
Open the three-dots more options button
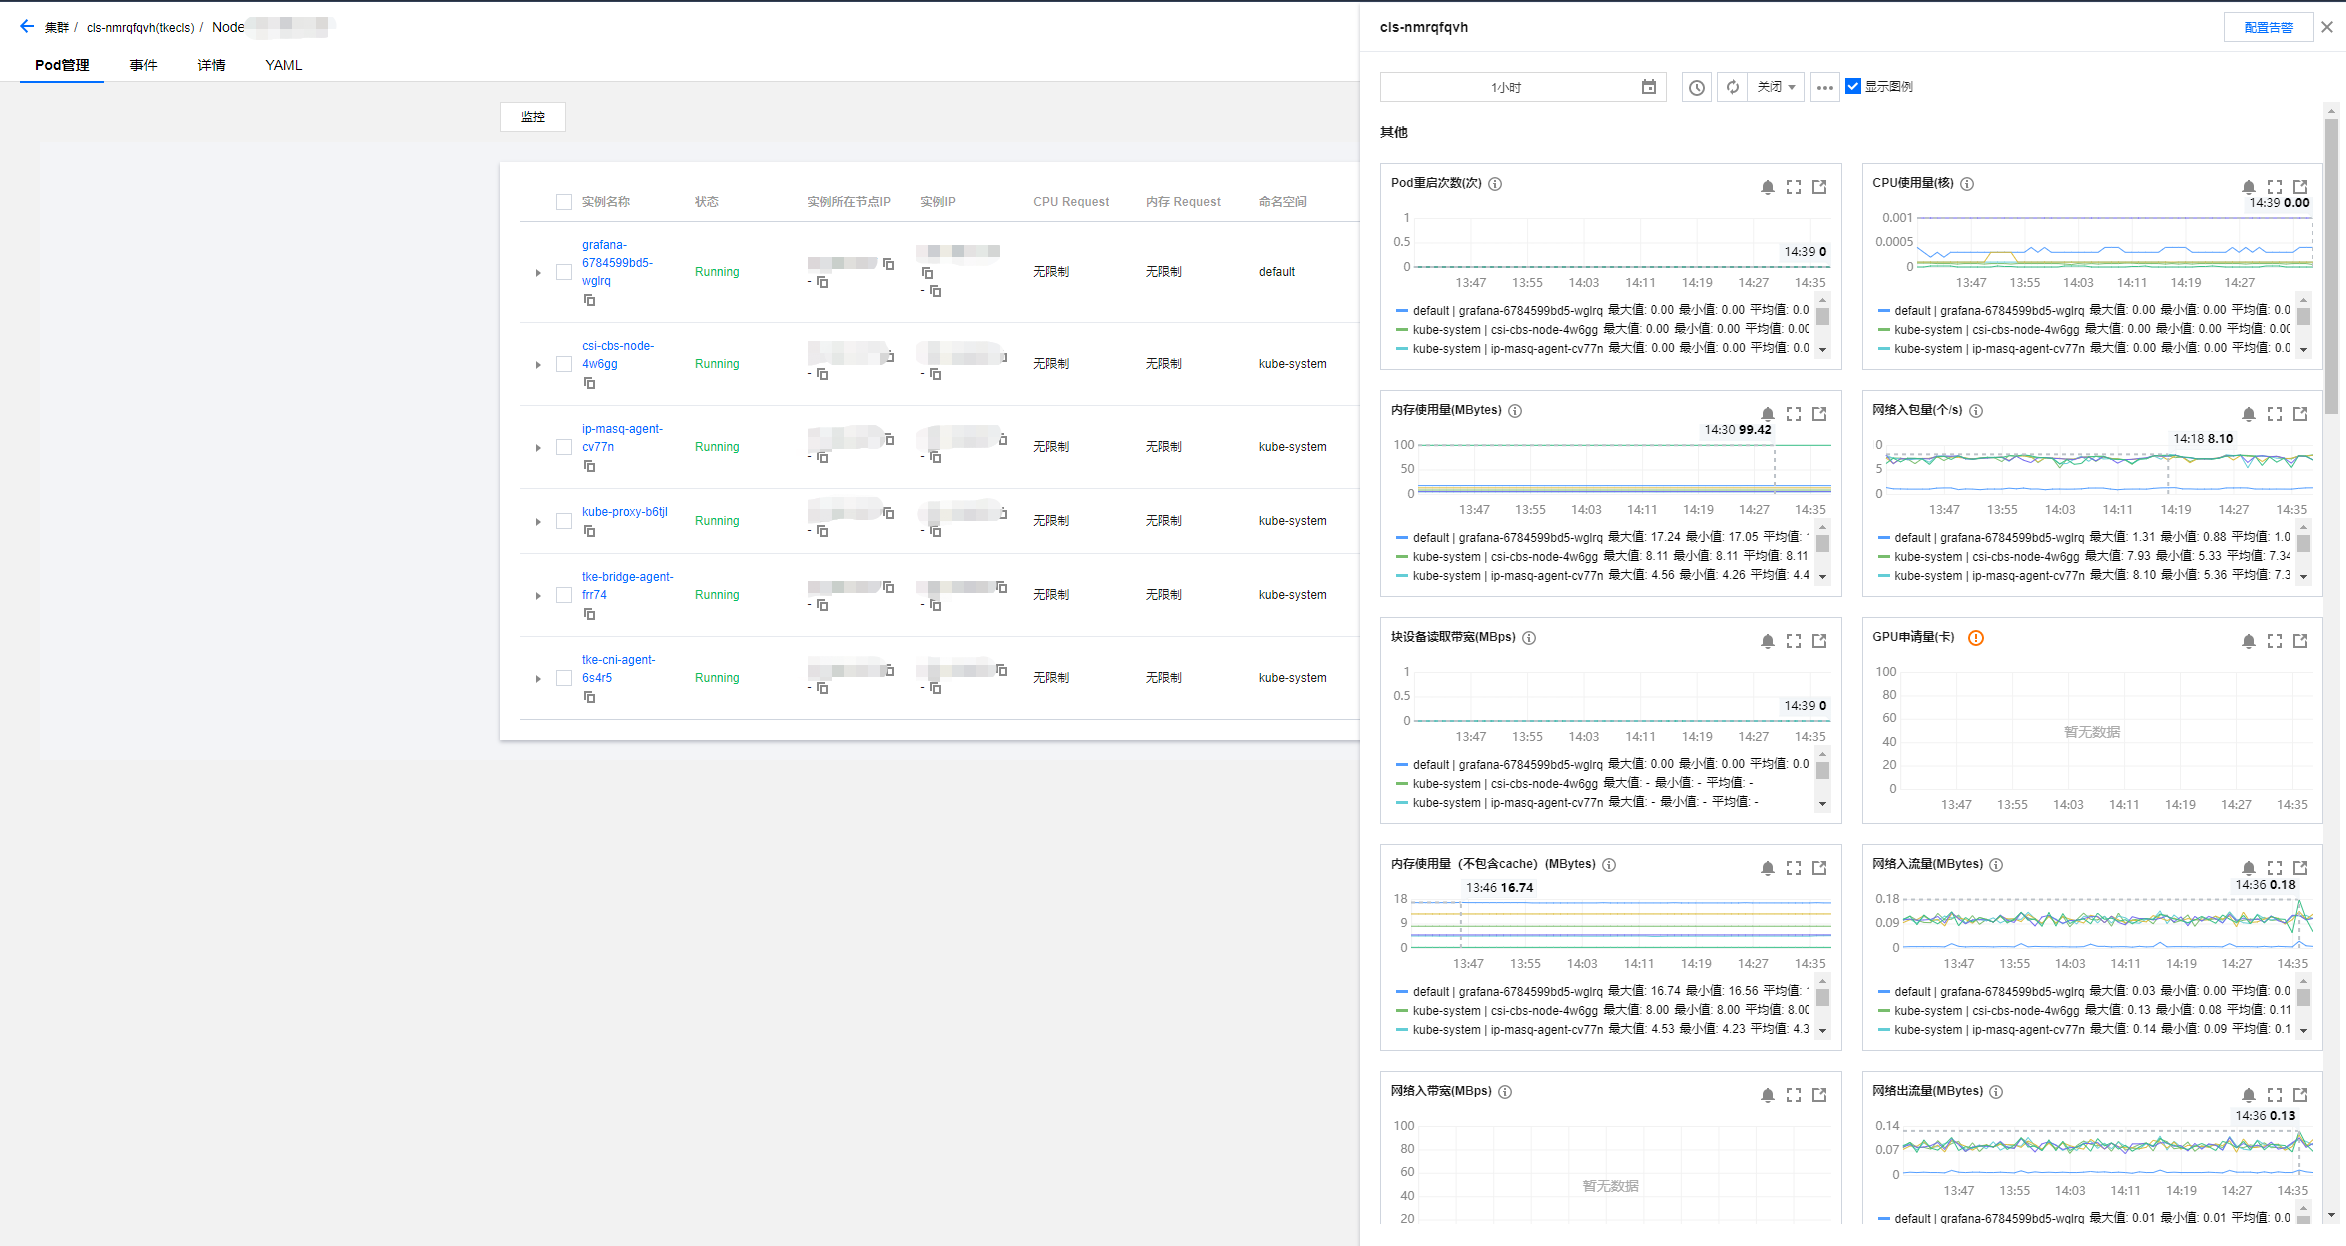1824,87
